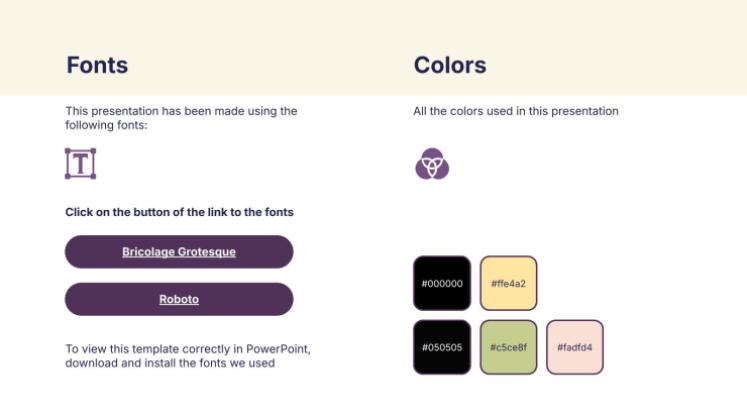The height and width of the screenshot is (420, 747).
Task: Click 'download and install the fonts' line
Action: click(x=169, y=363)
